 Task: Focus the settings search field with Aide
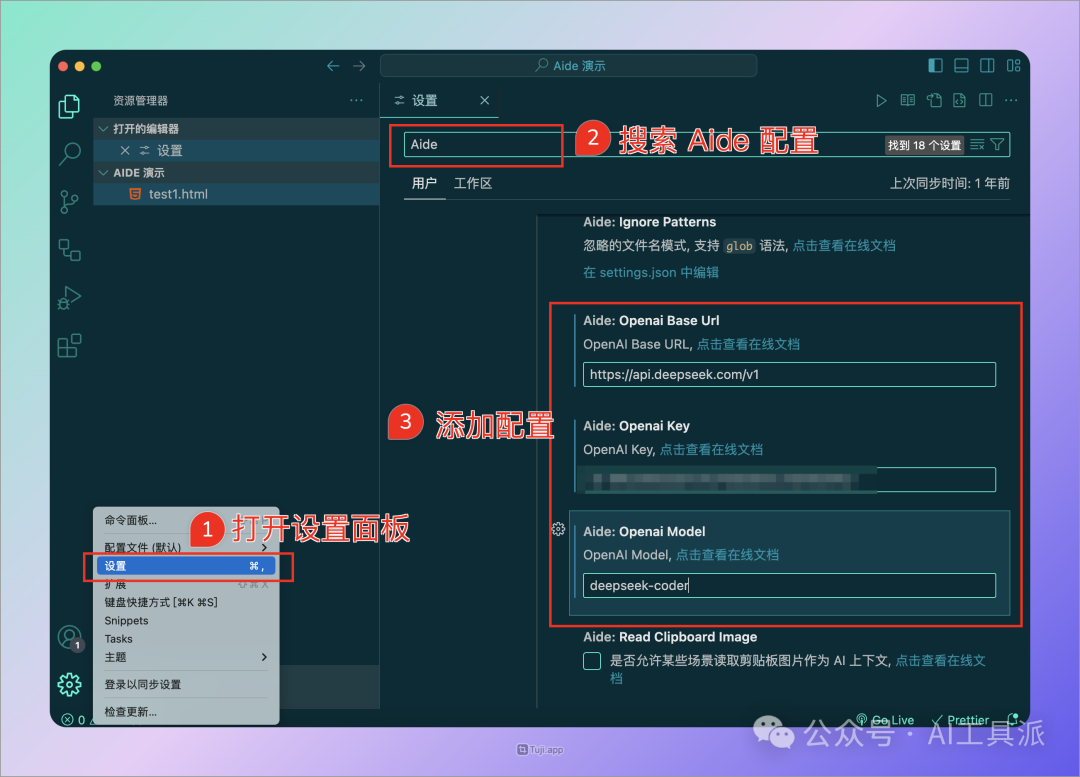click(707, 145)
